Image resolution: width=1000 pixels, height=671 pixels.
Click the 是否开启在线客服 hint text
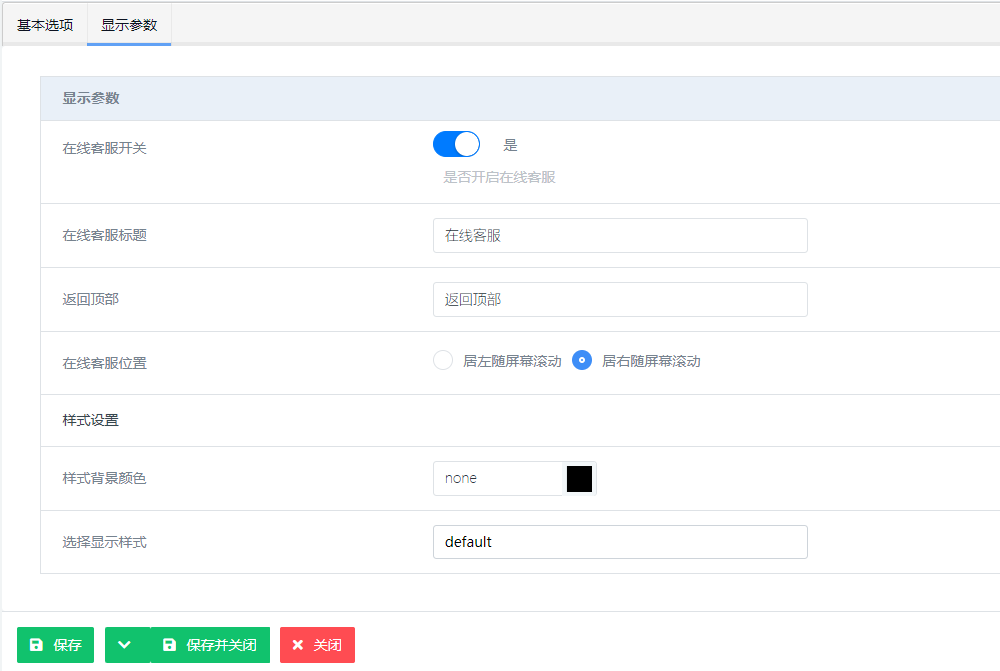point(499,177)
